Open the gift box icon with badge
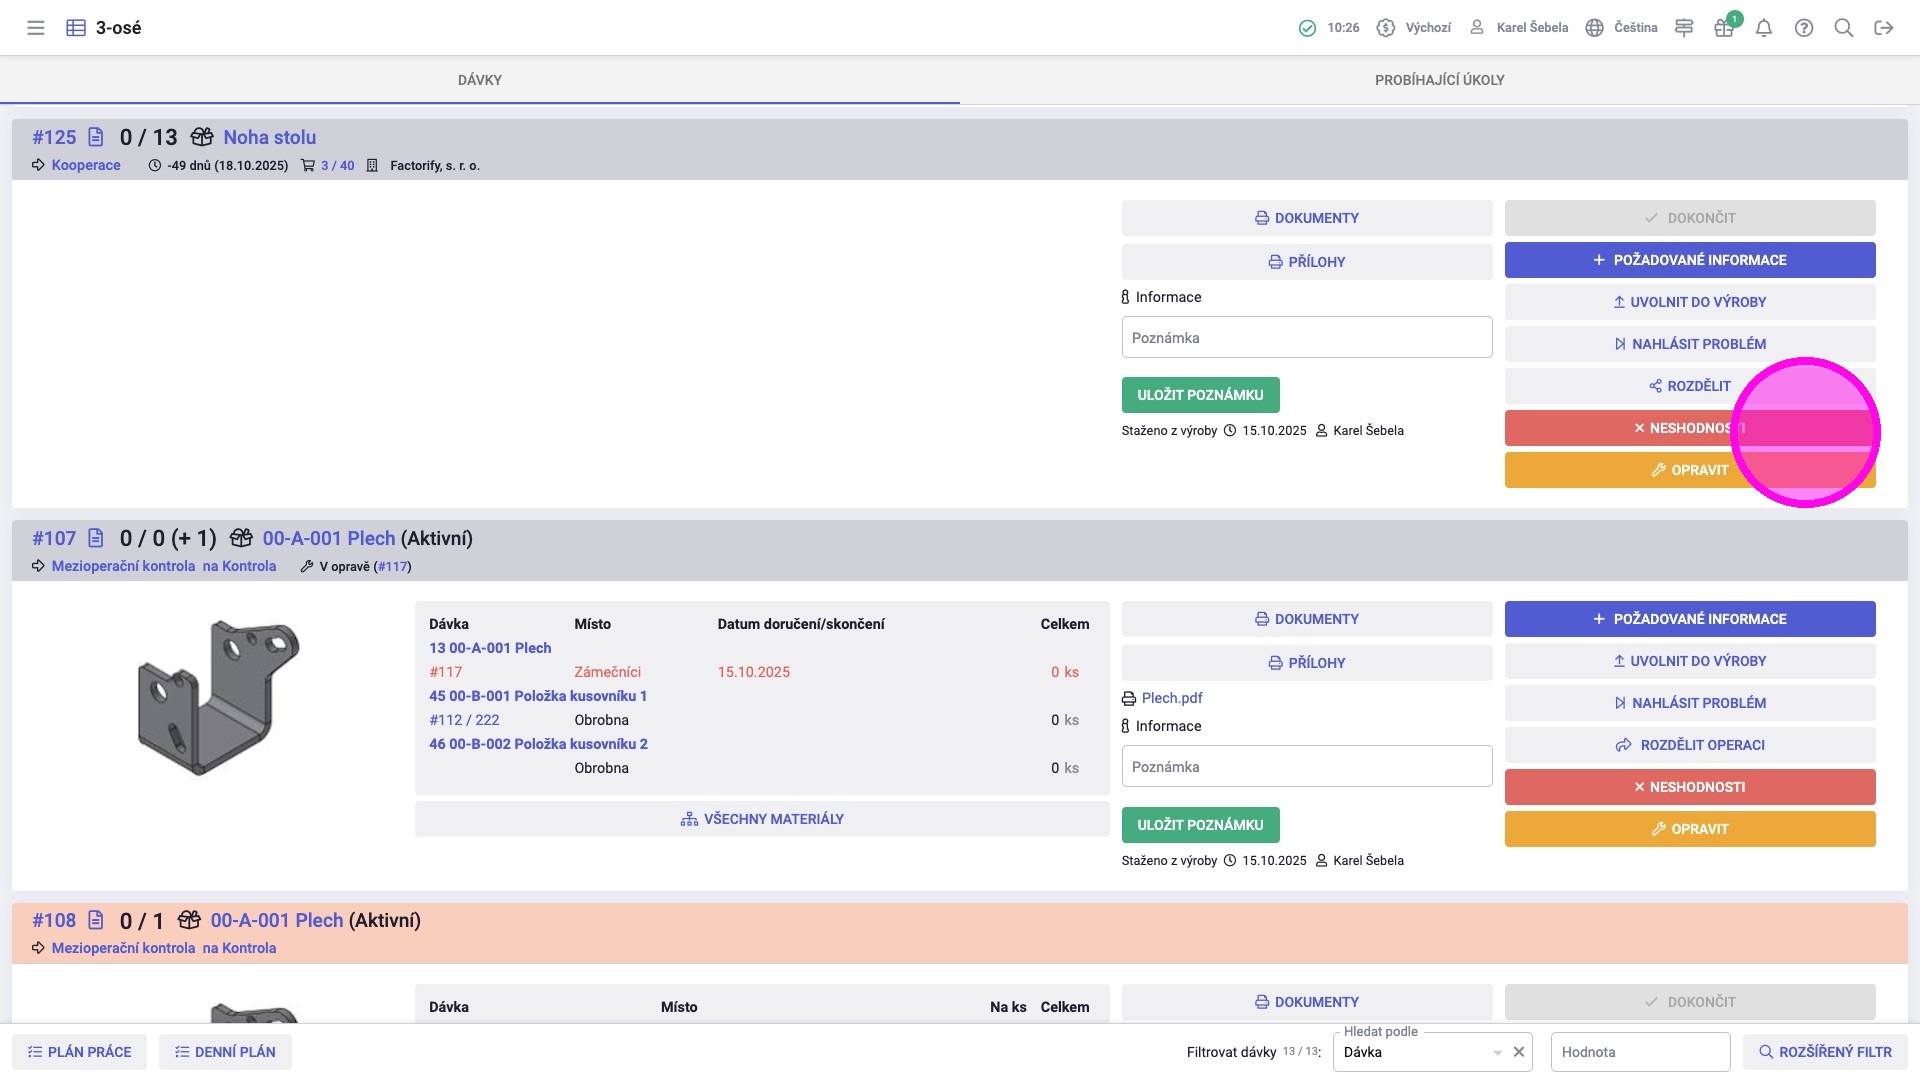The image size is (1920, 1080). click(x=1724, y=28)
